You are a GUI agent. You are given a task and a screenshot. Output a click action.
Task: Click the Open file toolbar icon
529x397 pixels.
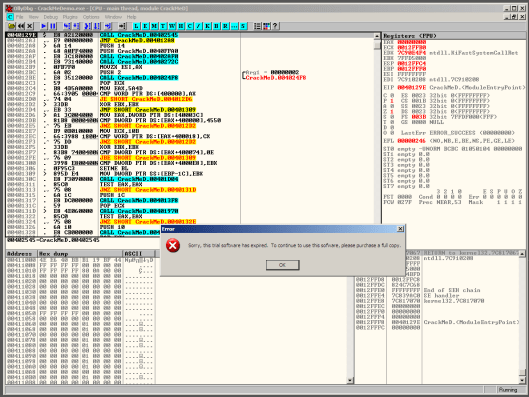point(12,26)
